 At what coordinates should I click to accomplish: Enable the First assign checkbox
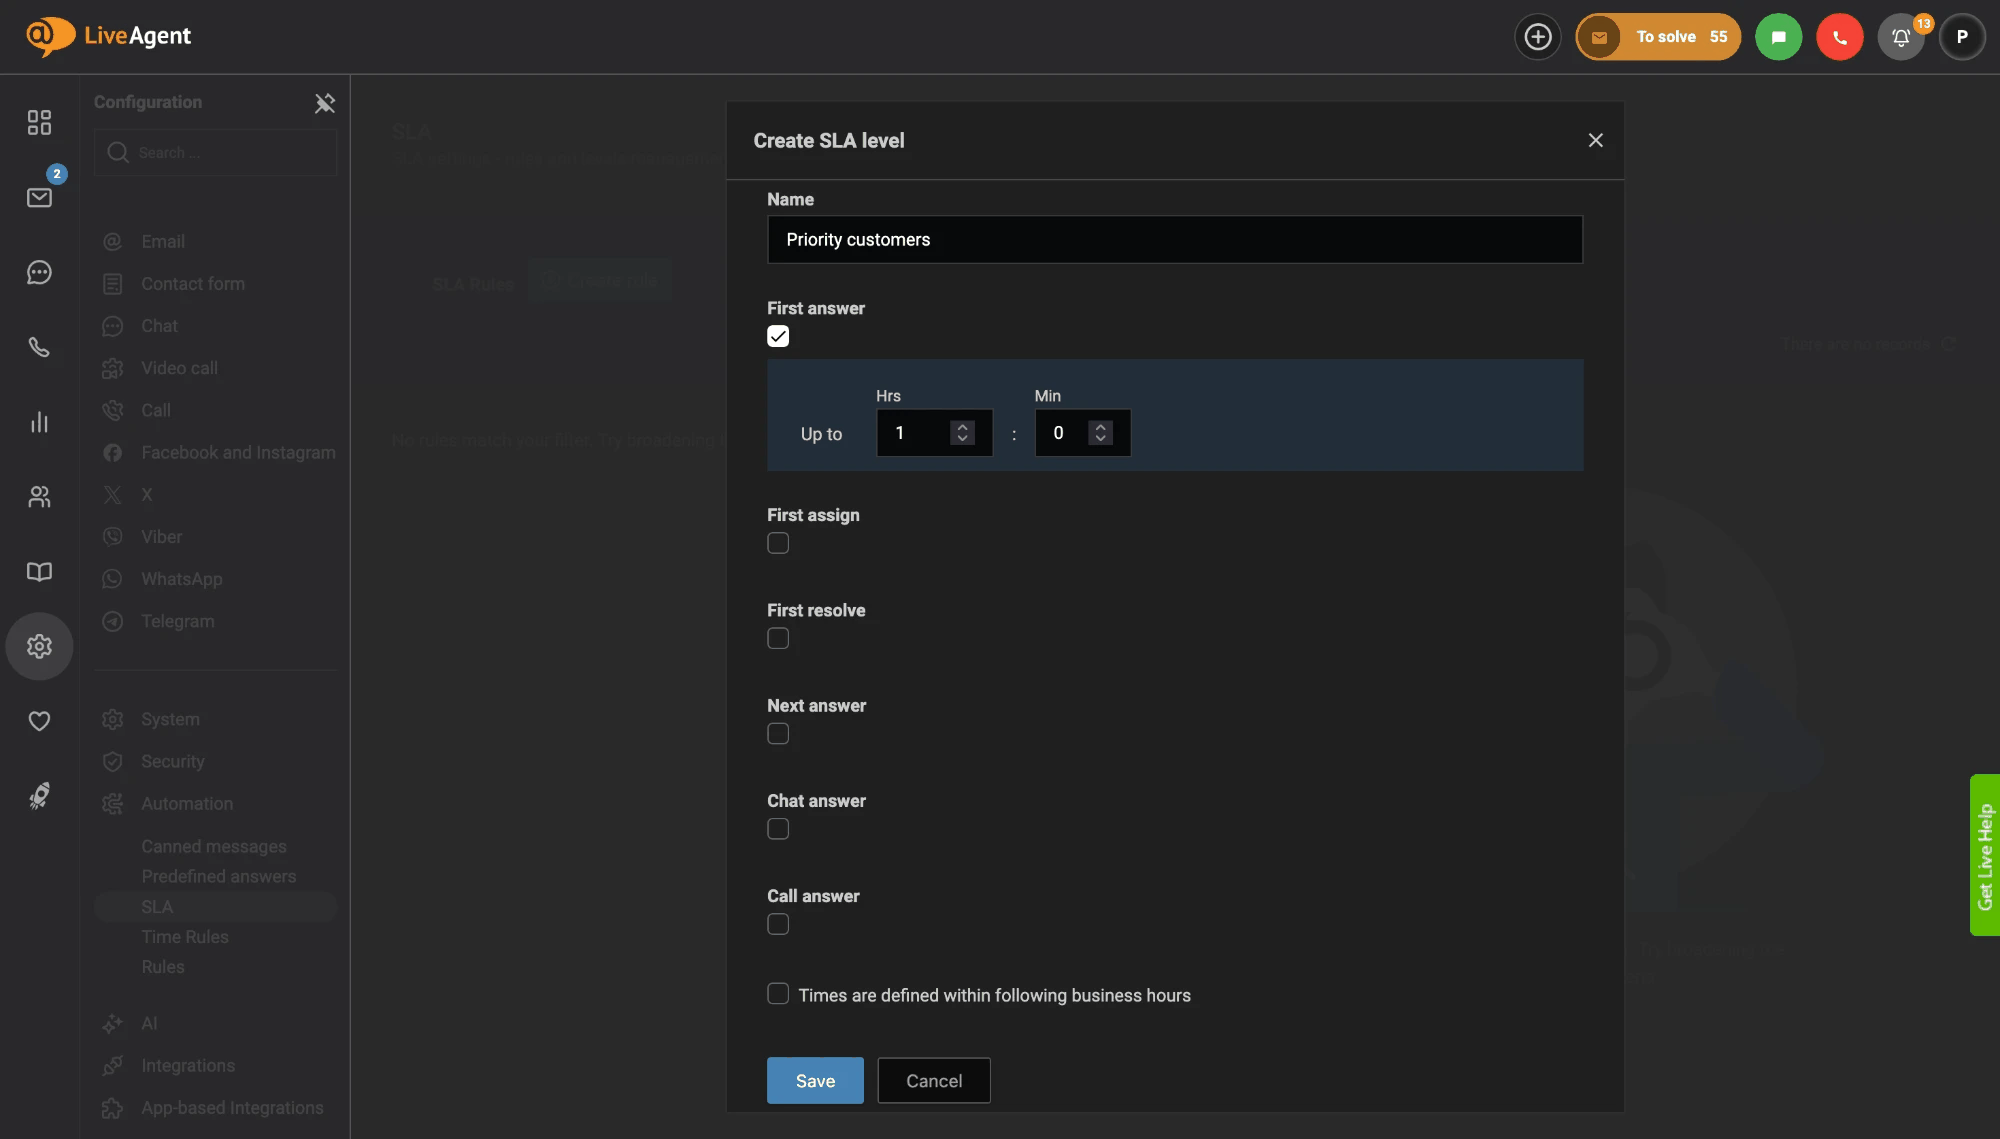pyautogui.click(x=778, y=543)
